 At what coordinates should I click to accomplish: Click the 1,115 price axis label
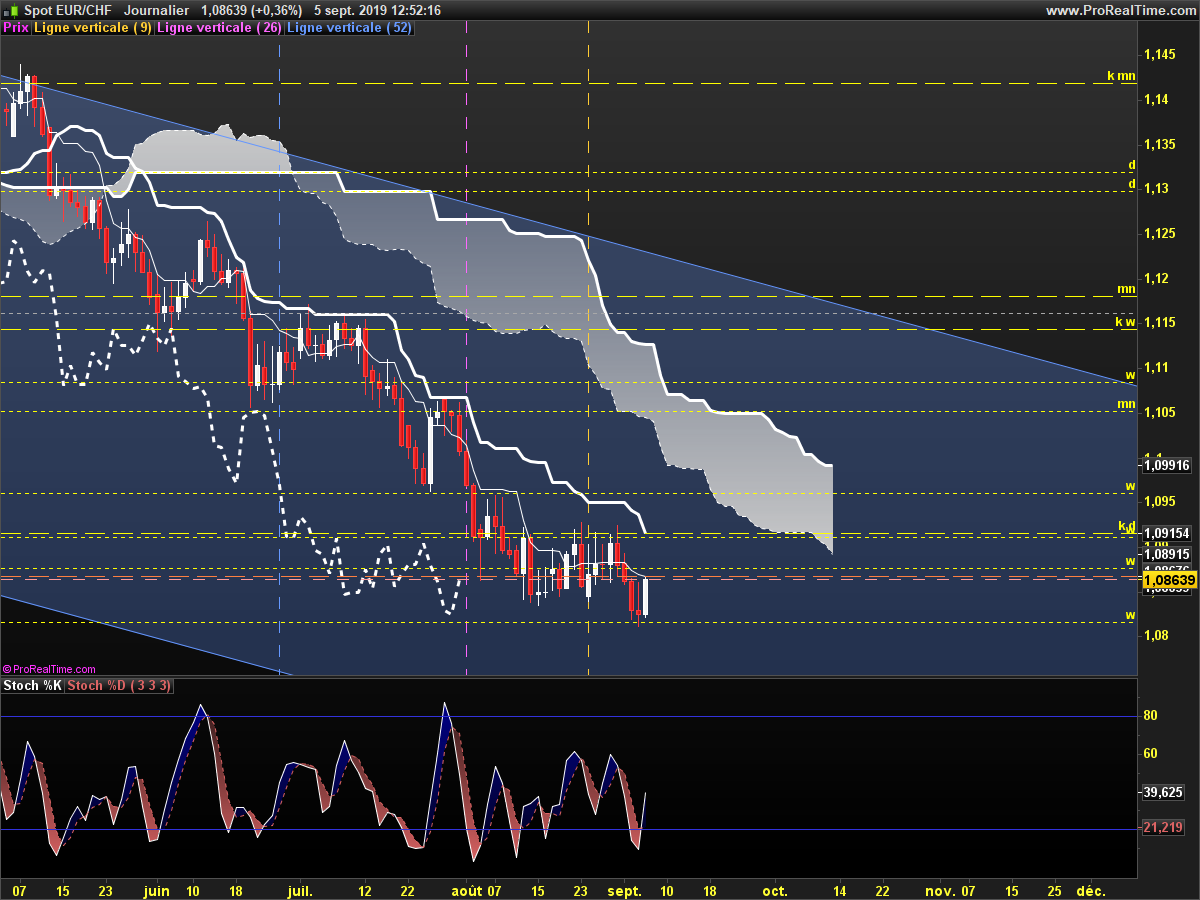[1158, 322]
